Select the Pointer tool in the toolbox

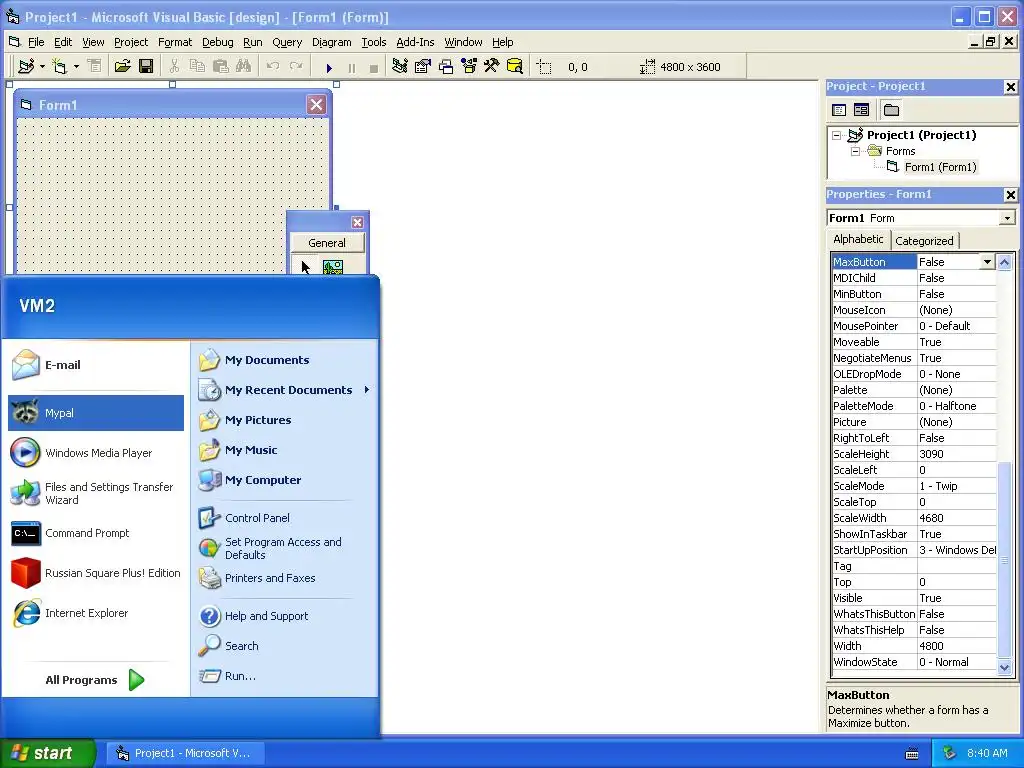coord(304,266)
